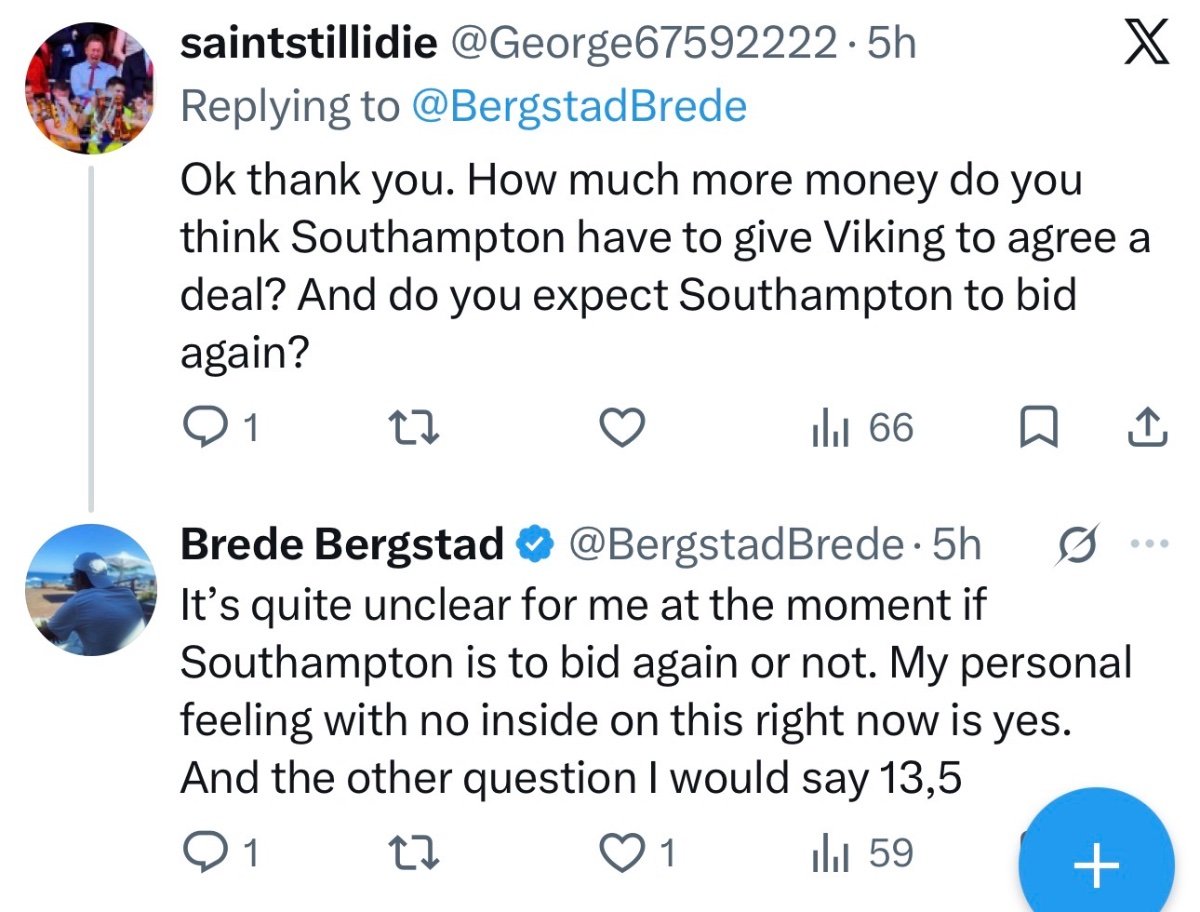View analytics showing 66 views
Viewport: 1200px width, 912px height.
[x=862, y=429]
